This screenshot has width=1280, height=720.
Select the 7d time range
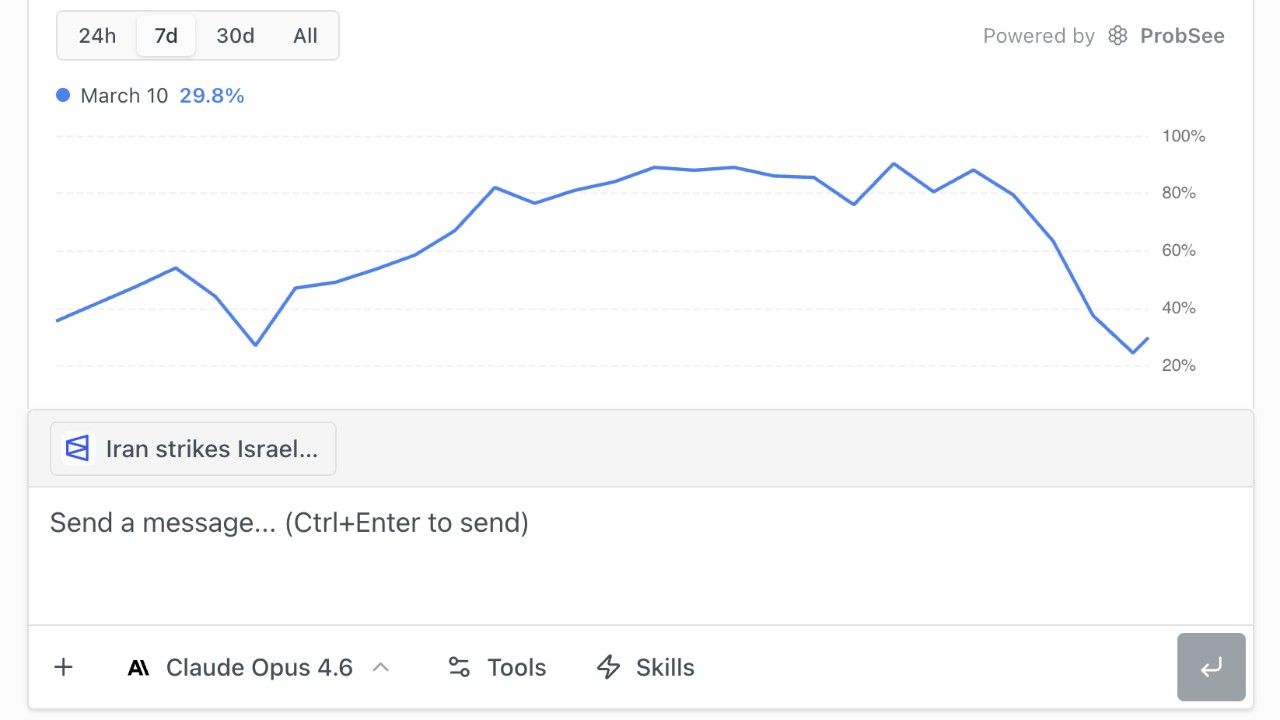[166, 36]
